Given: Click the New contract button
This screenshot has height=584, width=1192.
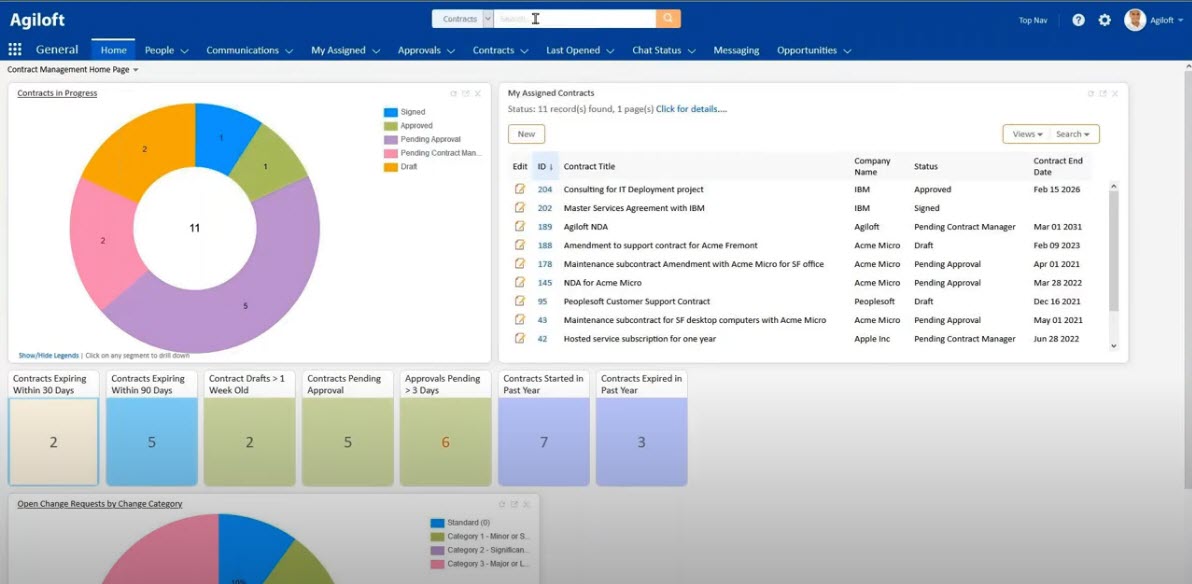Looking at the screenshot, I should pos(526,134).
